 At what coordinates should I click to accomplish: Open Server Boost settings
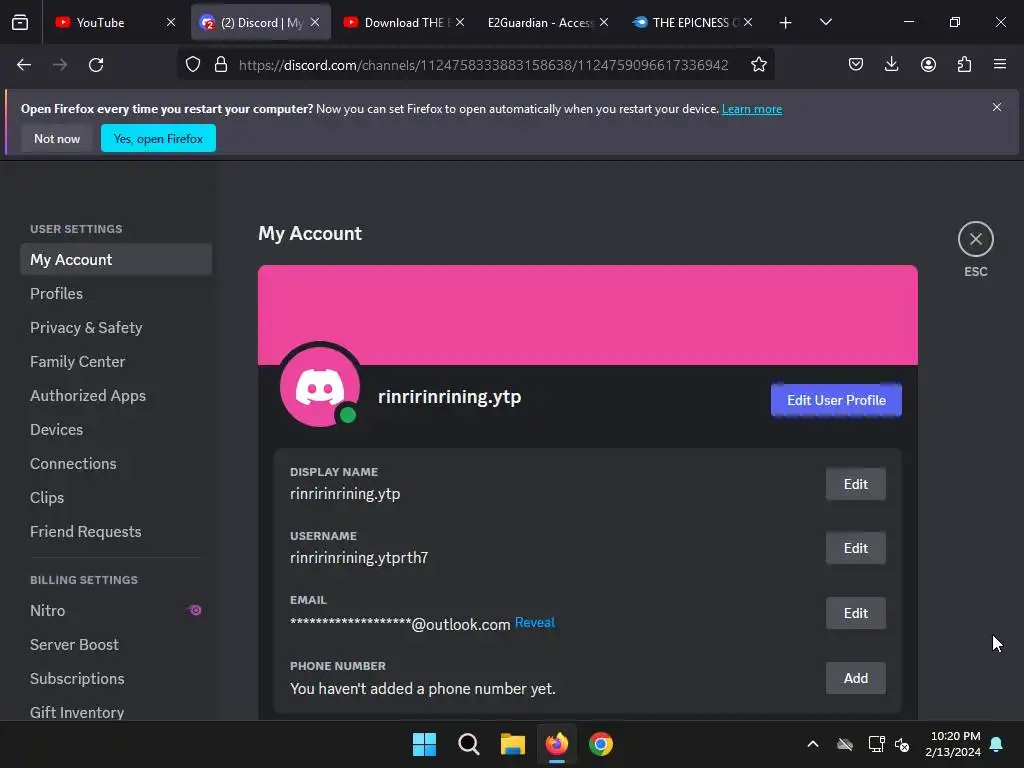point(116,645)
